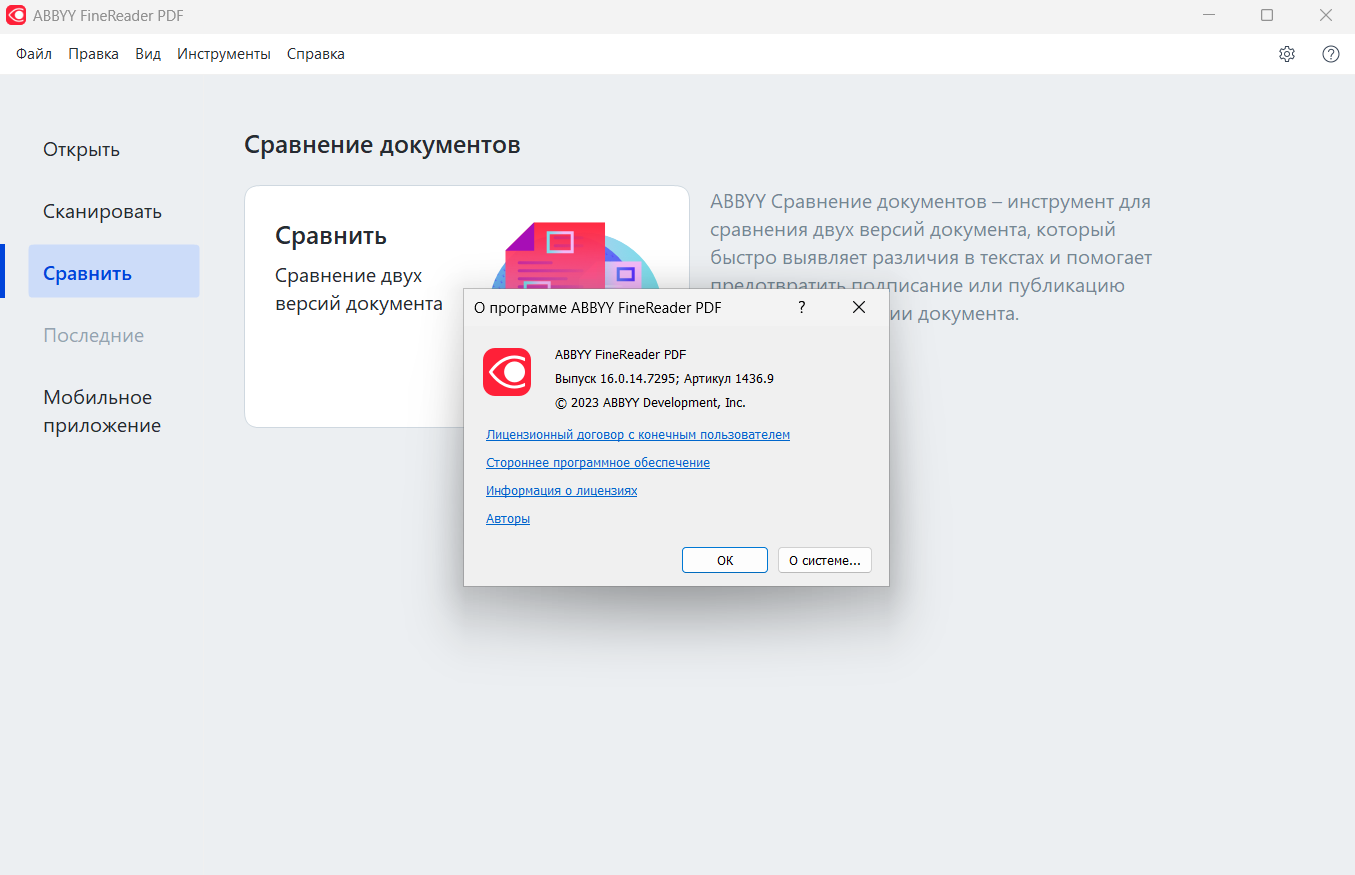Open the help question mark icon
The image size is (1355, 875).
[1331, 54]
